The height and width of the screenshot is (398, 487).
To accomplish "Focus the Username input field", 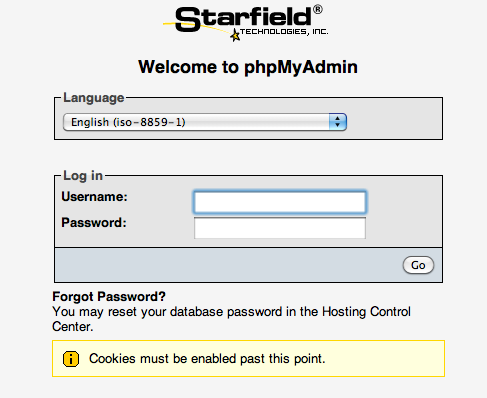I will click(x=280, y=202).
